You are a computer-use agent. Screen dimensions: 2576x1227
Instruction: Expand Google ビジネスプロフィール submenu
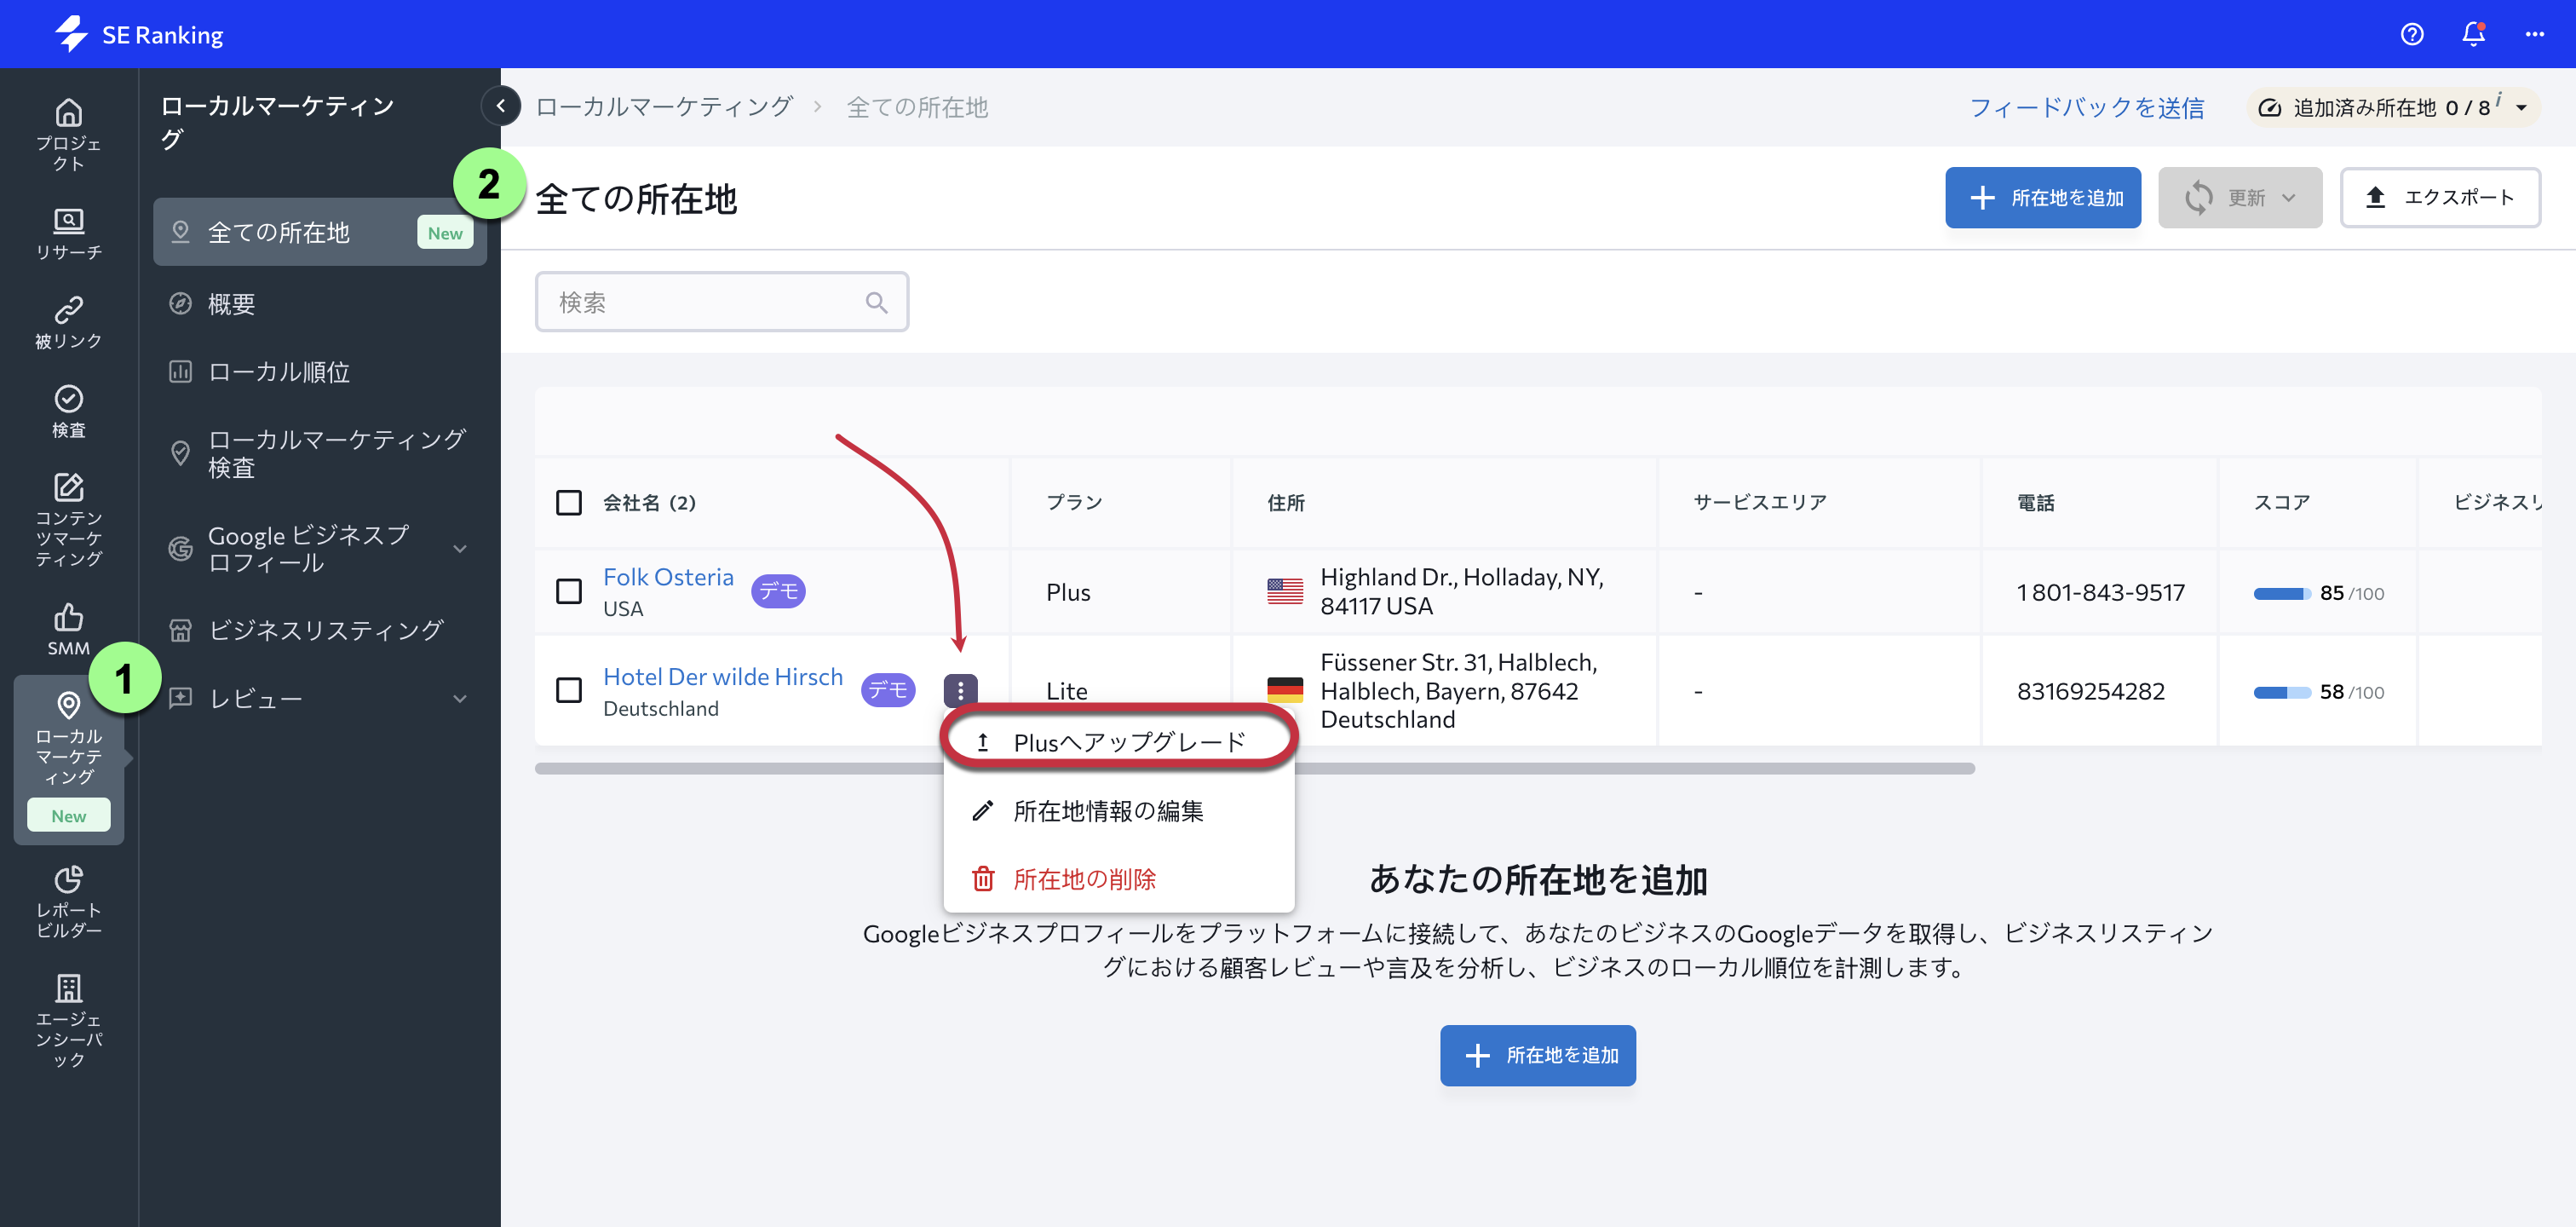pyautogui.click(x=460, y=548)
